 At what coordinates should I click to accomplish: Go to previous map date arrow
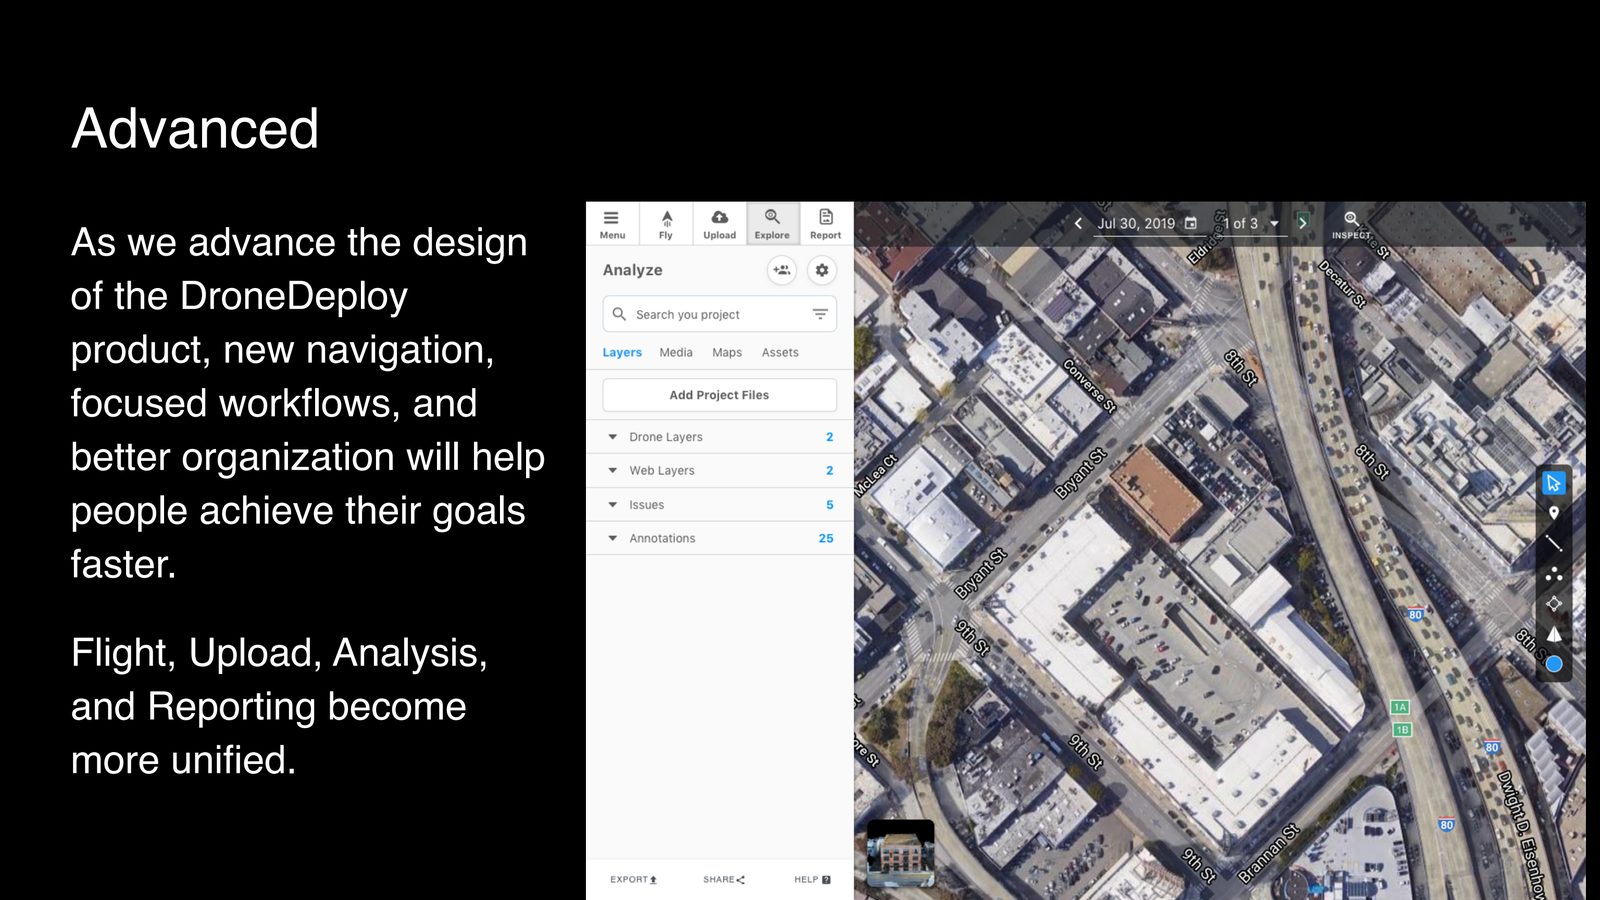coord(1078,224)
